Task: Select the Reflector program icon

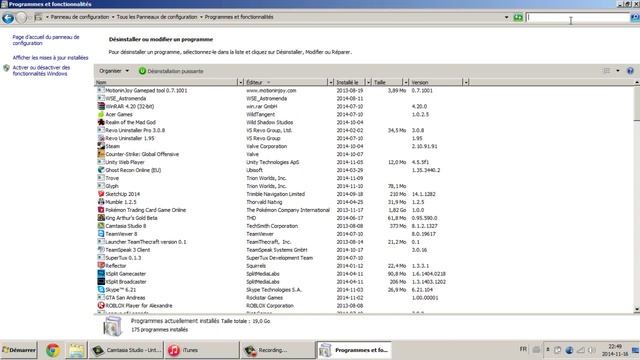Action: pos(101,265)
